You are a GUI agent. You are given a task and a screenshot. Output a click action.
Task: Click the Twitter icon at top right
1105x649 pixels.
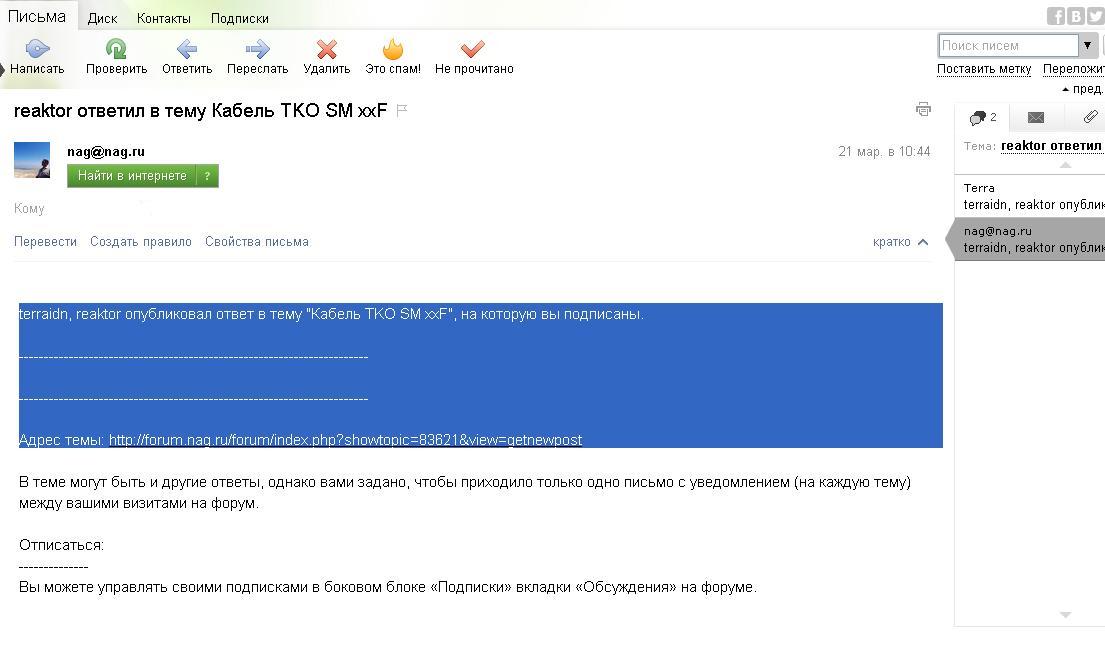coord(1095,16)
